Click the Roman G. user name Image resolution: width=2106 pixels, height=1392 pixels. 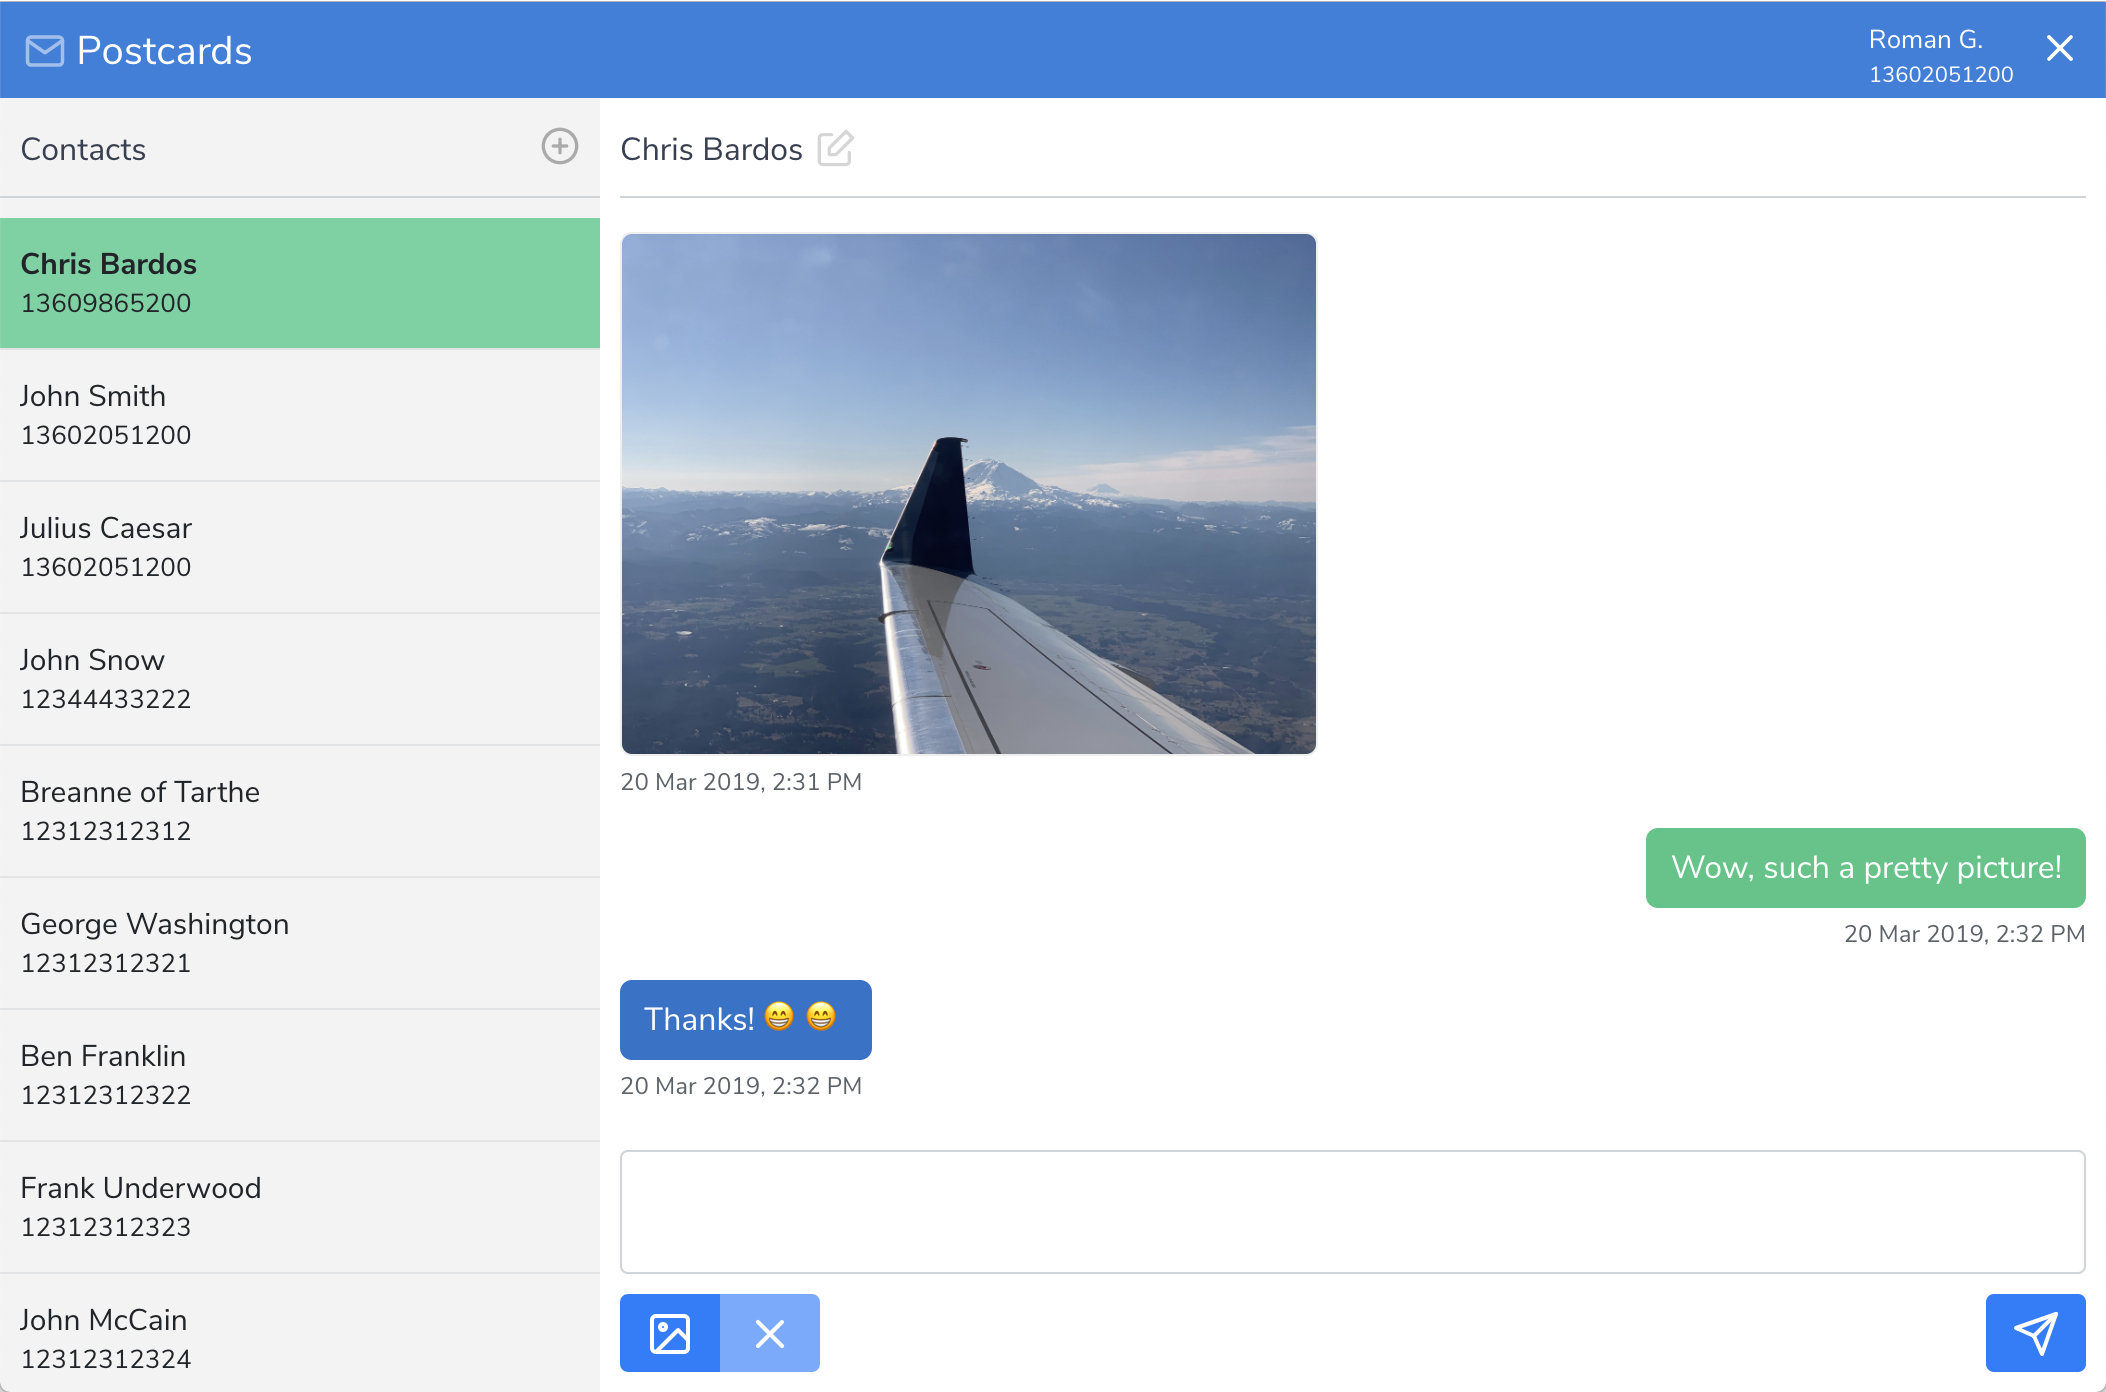(x=1925, y=40)
